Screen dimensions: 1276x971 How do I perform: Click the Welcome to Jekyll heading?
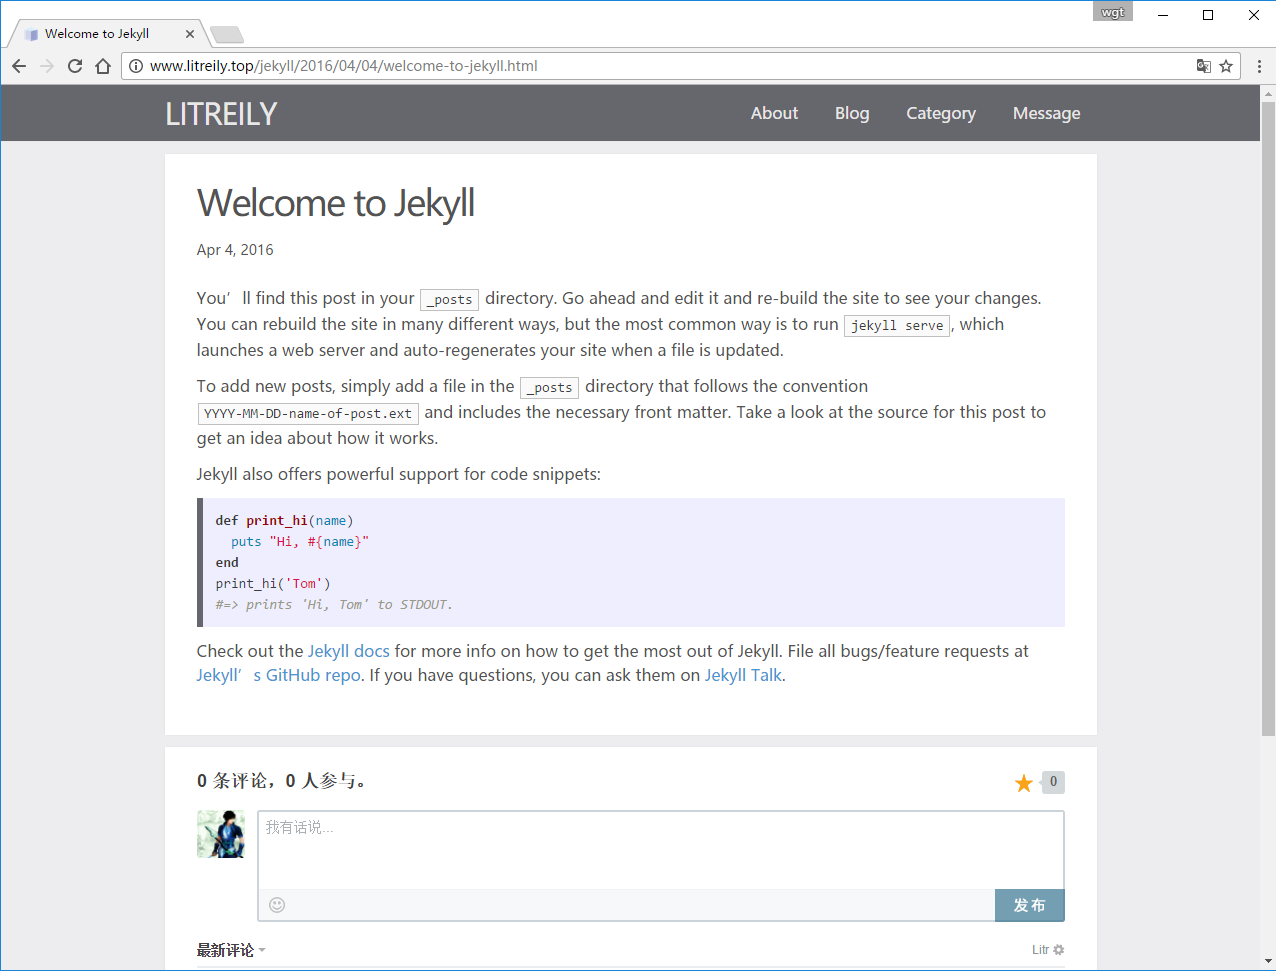click(336, 203)
